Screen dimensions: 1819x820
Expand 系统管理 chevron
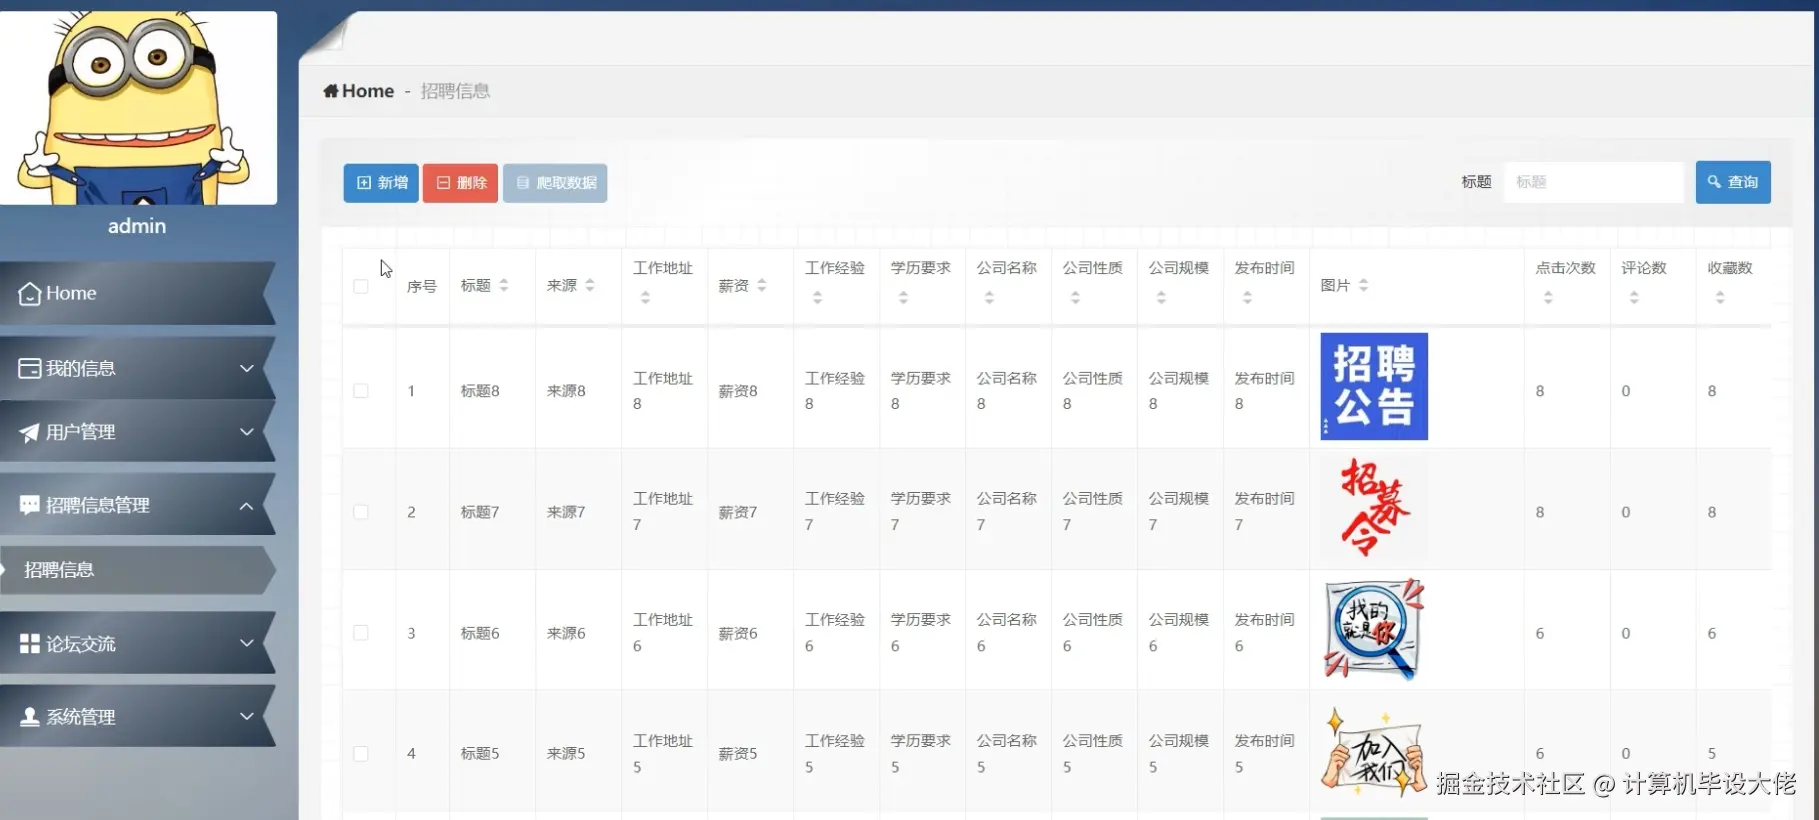click(246, 716)
